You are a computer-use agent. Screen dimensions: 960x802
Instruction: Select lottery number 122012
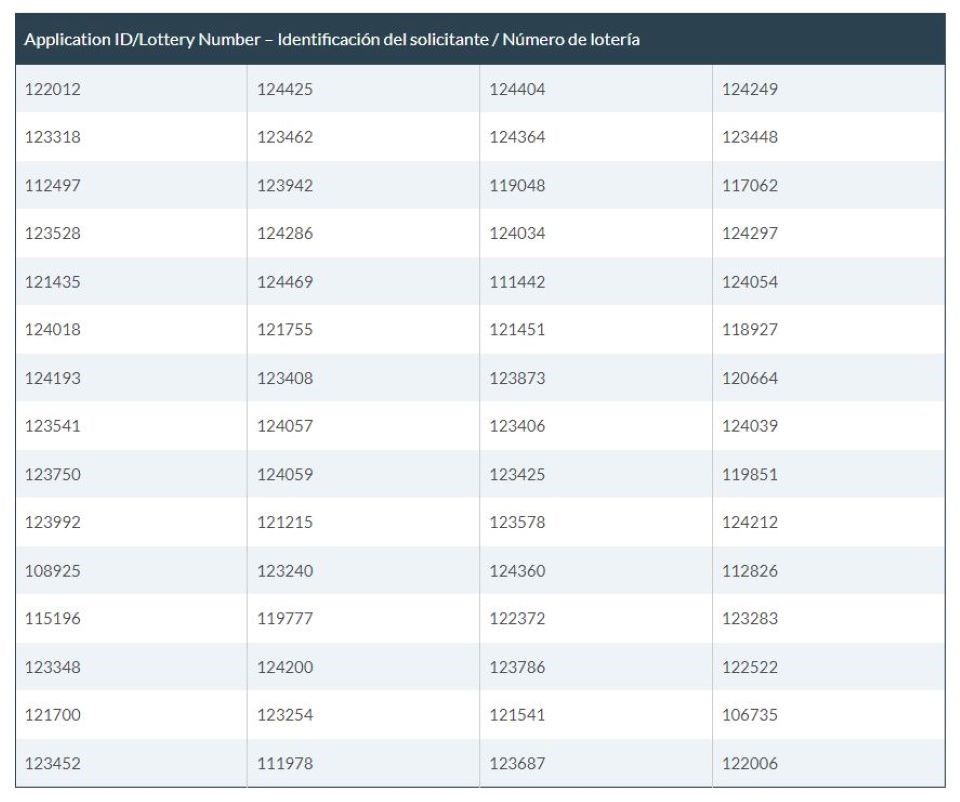(x=53, y=89)
